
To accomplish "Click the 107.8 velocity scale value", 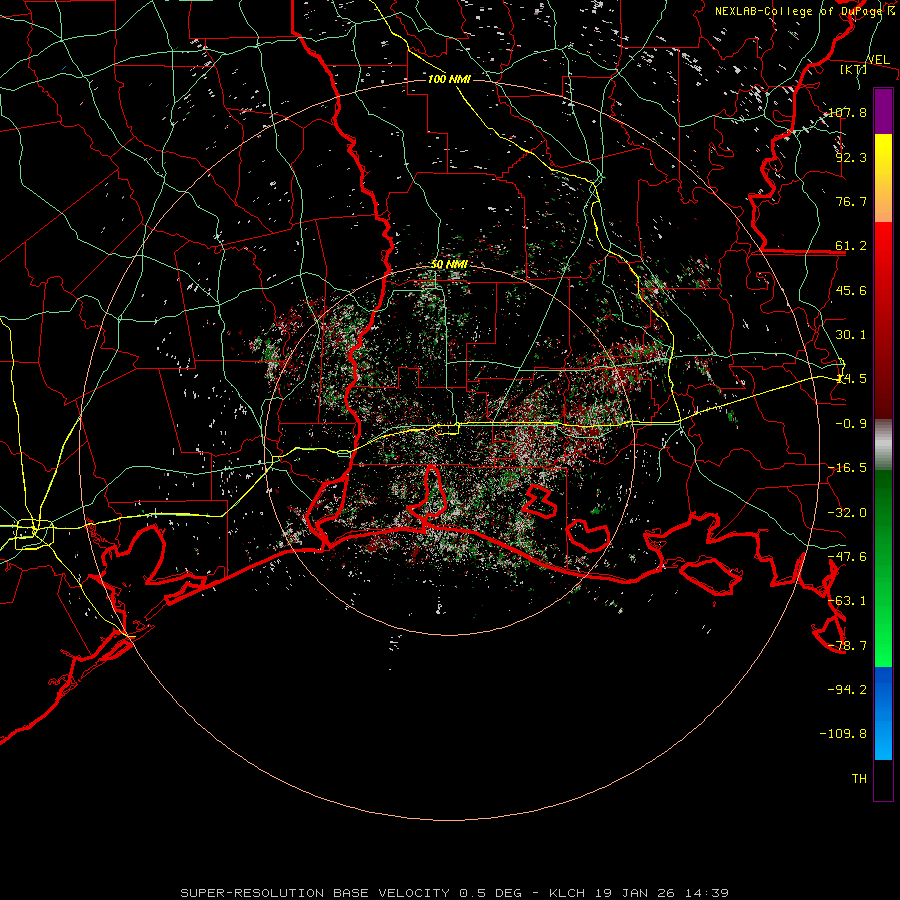I will [847, 112].
